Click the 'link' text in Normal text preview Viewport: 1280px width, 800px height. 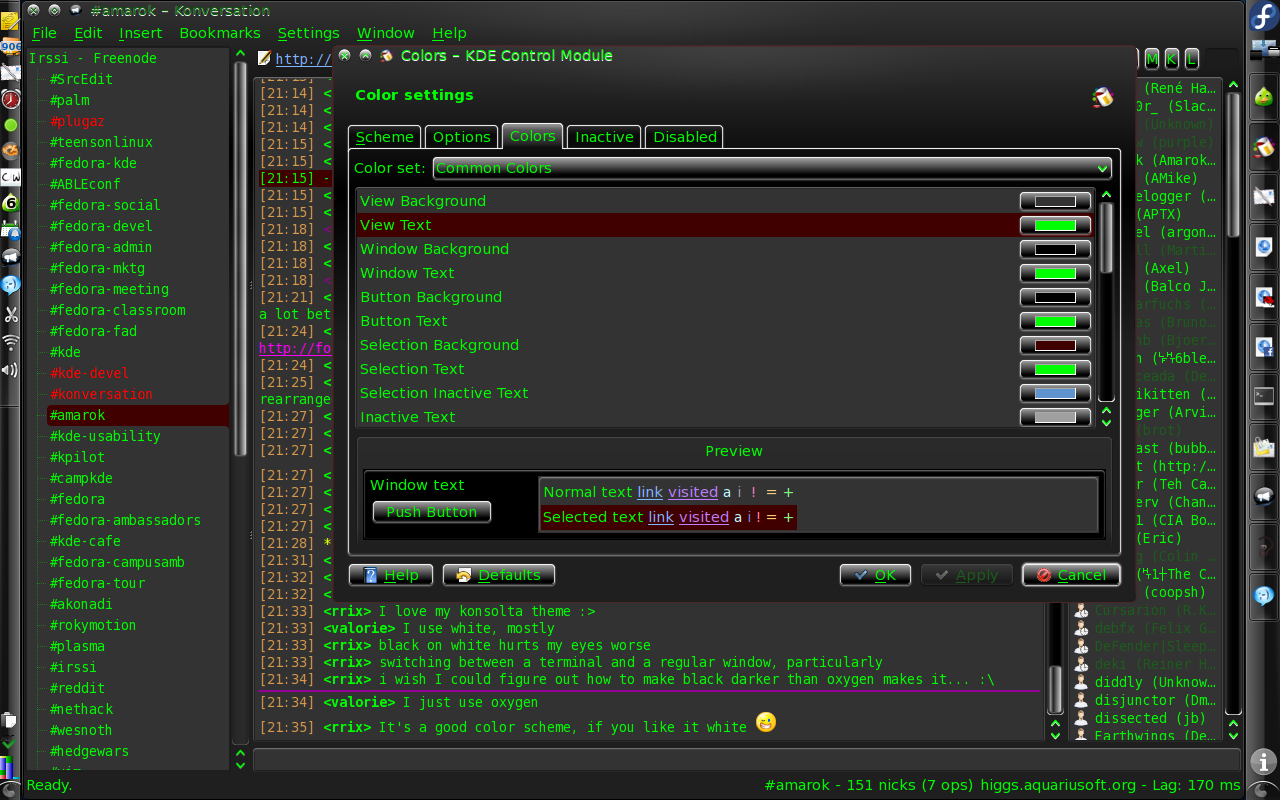(650, 492)
